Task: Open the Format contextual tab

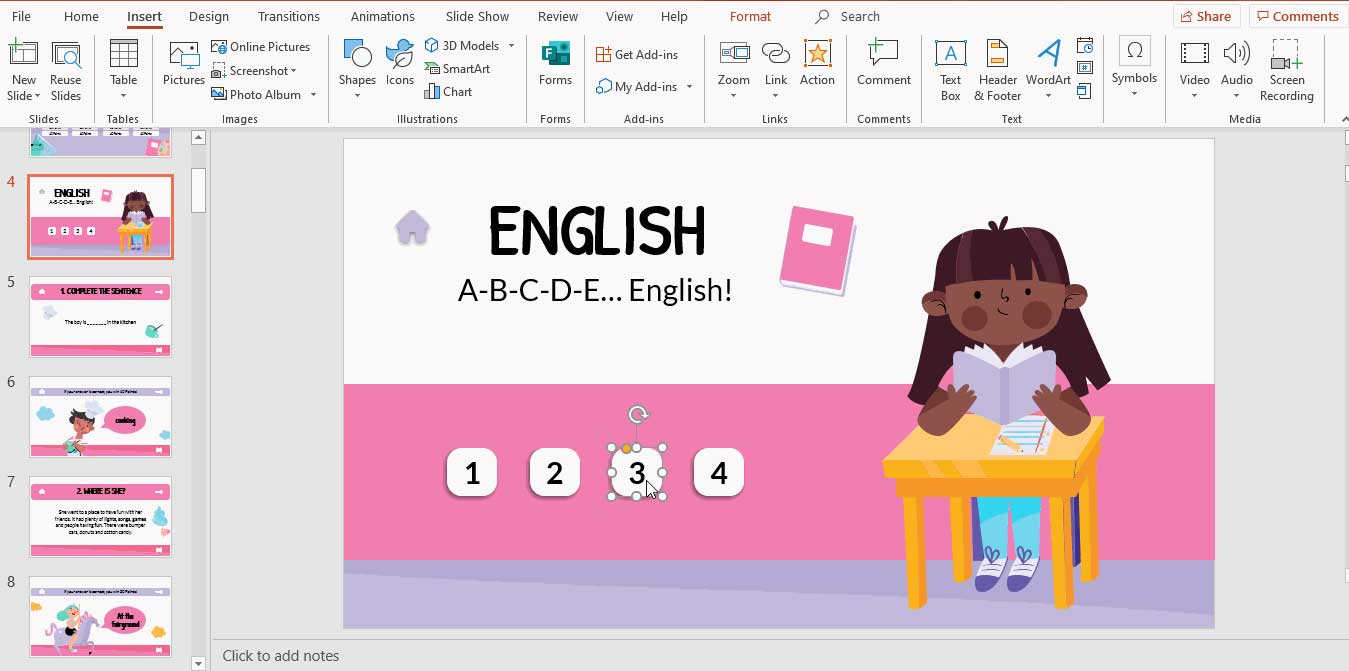Action: tap(750, 16)
